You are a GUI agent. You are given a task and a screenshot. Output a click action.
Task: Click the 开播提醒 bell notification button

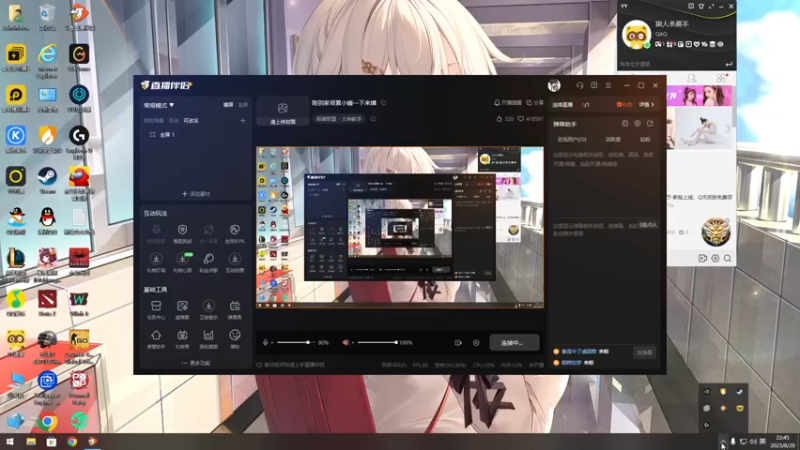(x=508, y=103)
